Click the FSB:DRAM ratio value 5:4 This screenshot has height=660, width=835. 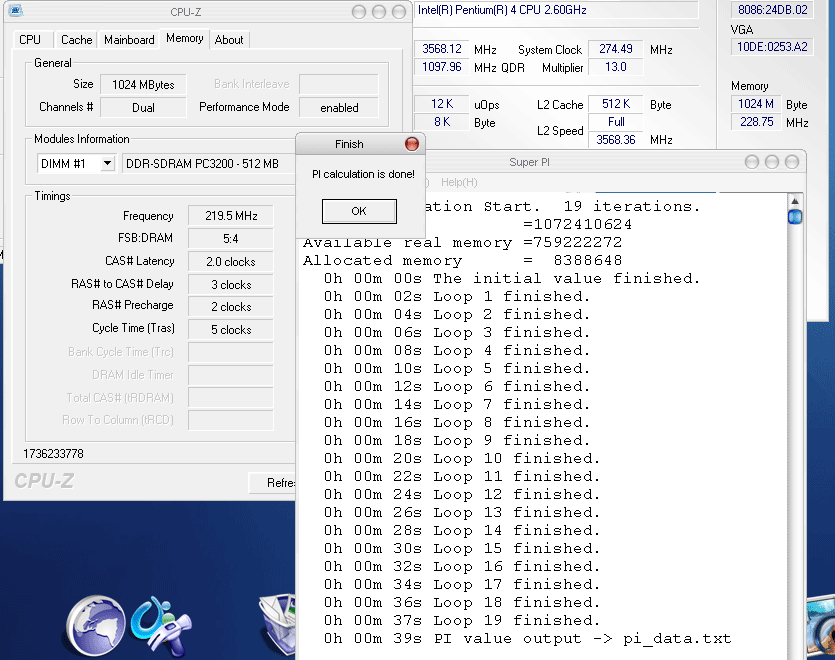pyautogui.click(x=231, y=239)
